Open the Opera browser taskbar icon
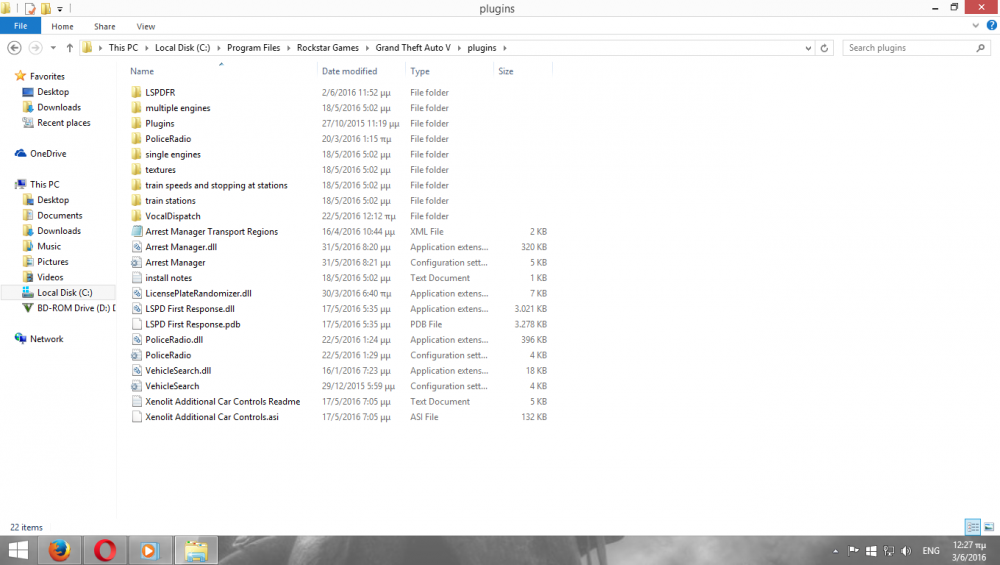This screenshot has height=565, width=1000. [x=105, y=550]
